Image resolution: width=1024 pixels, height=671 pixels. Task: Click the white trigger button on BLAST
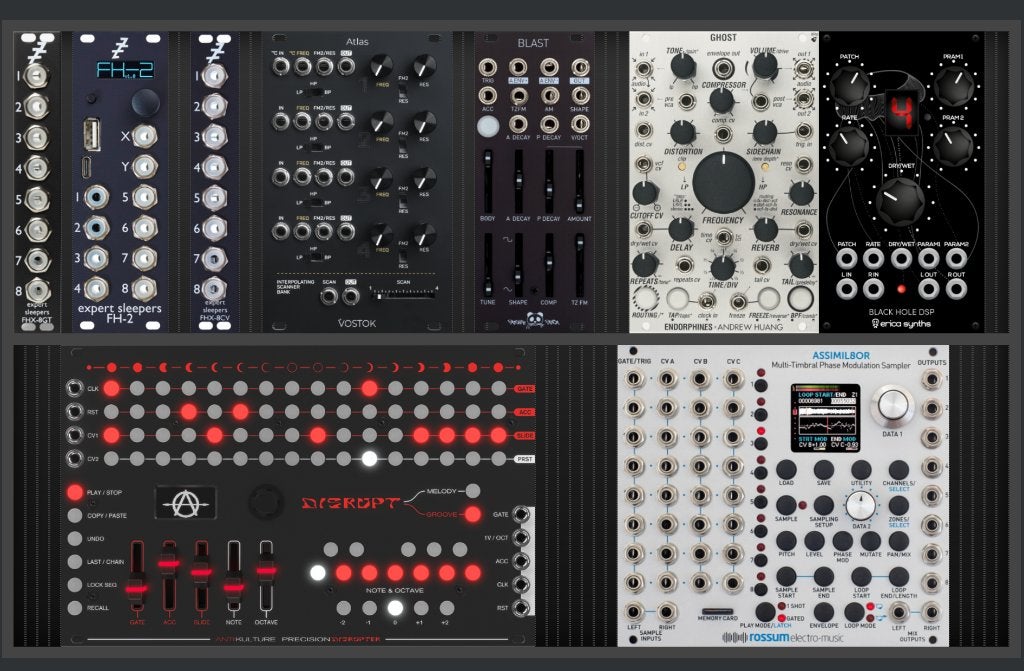[x=487, y=126]
